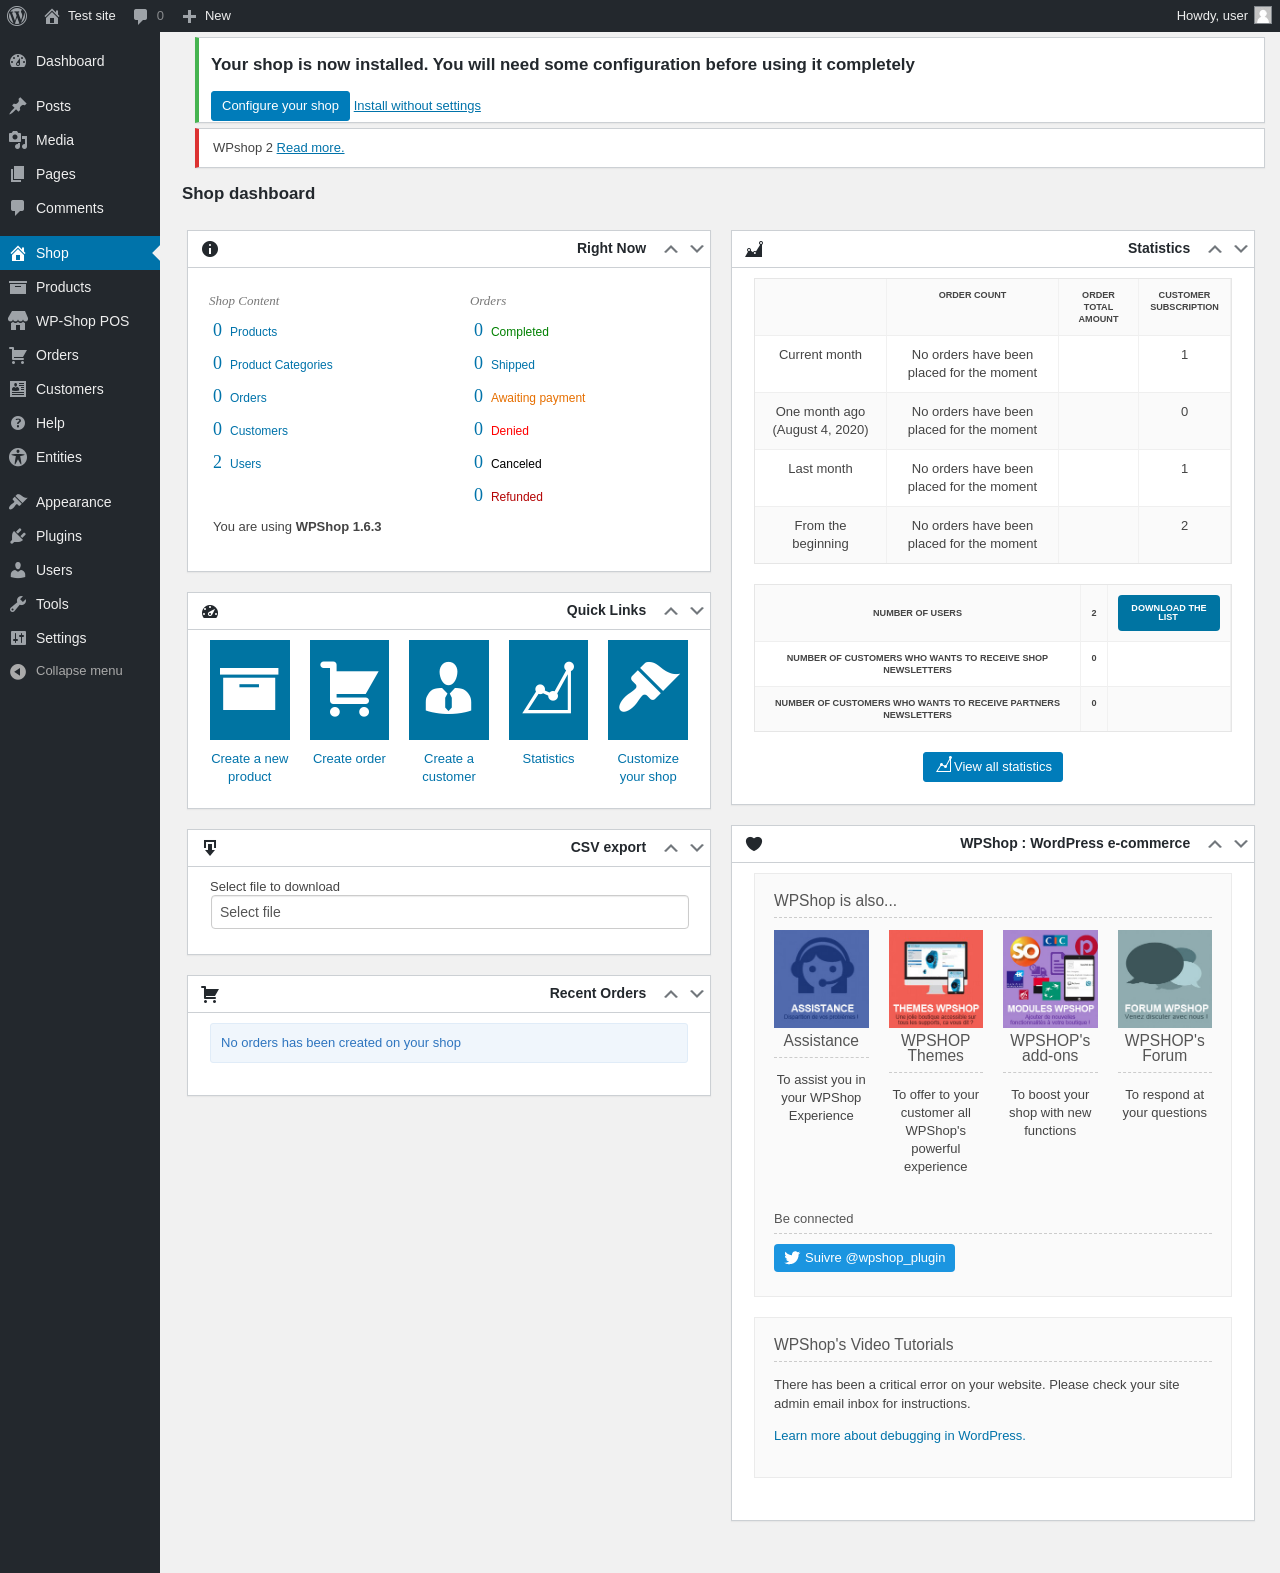Open Entities in the sidebar
This screenshot has width=1280, height=1573.
(80, 457)
